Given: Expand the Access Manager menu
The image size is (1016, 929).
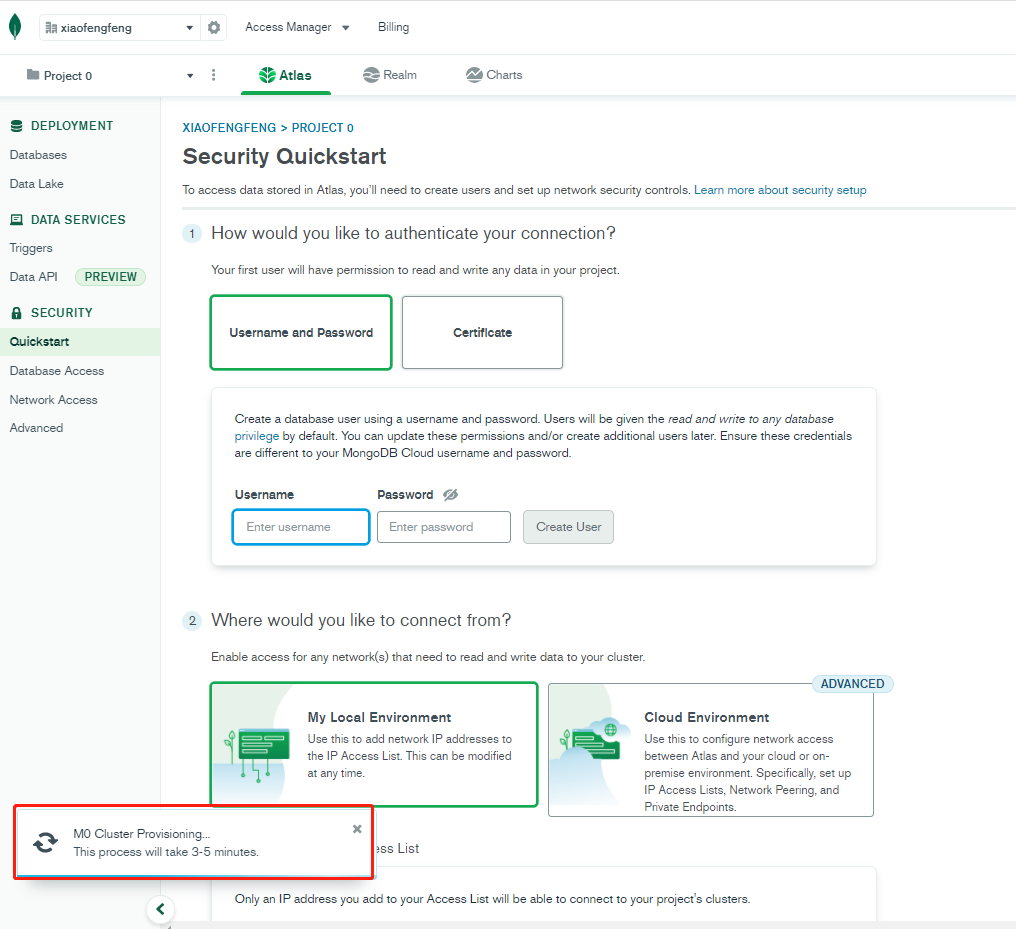Looking at the screenshot, I should [297, 27].
